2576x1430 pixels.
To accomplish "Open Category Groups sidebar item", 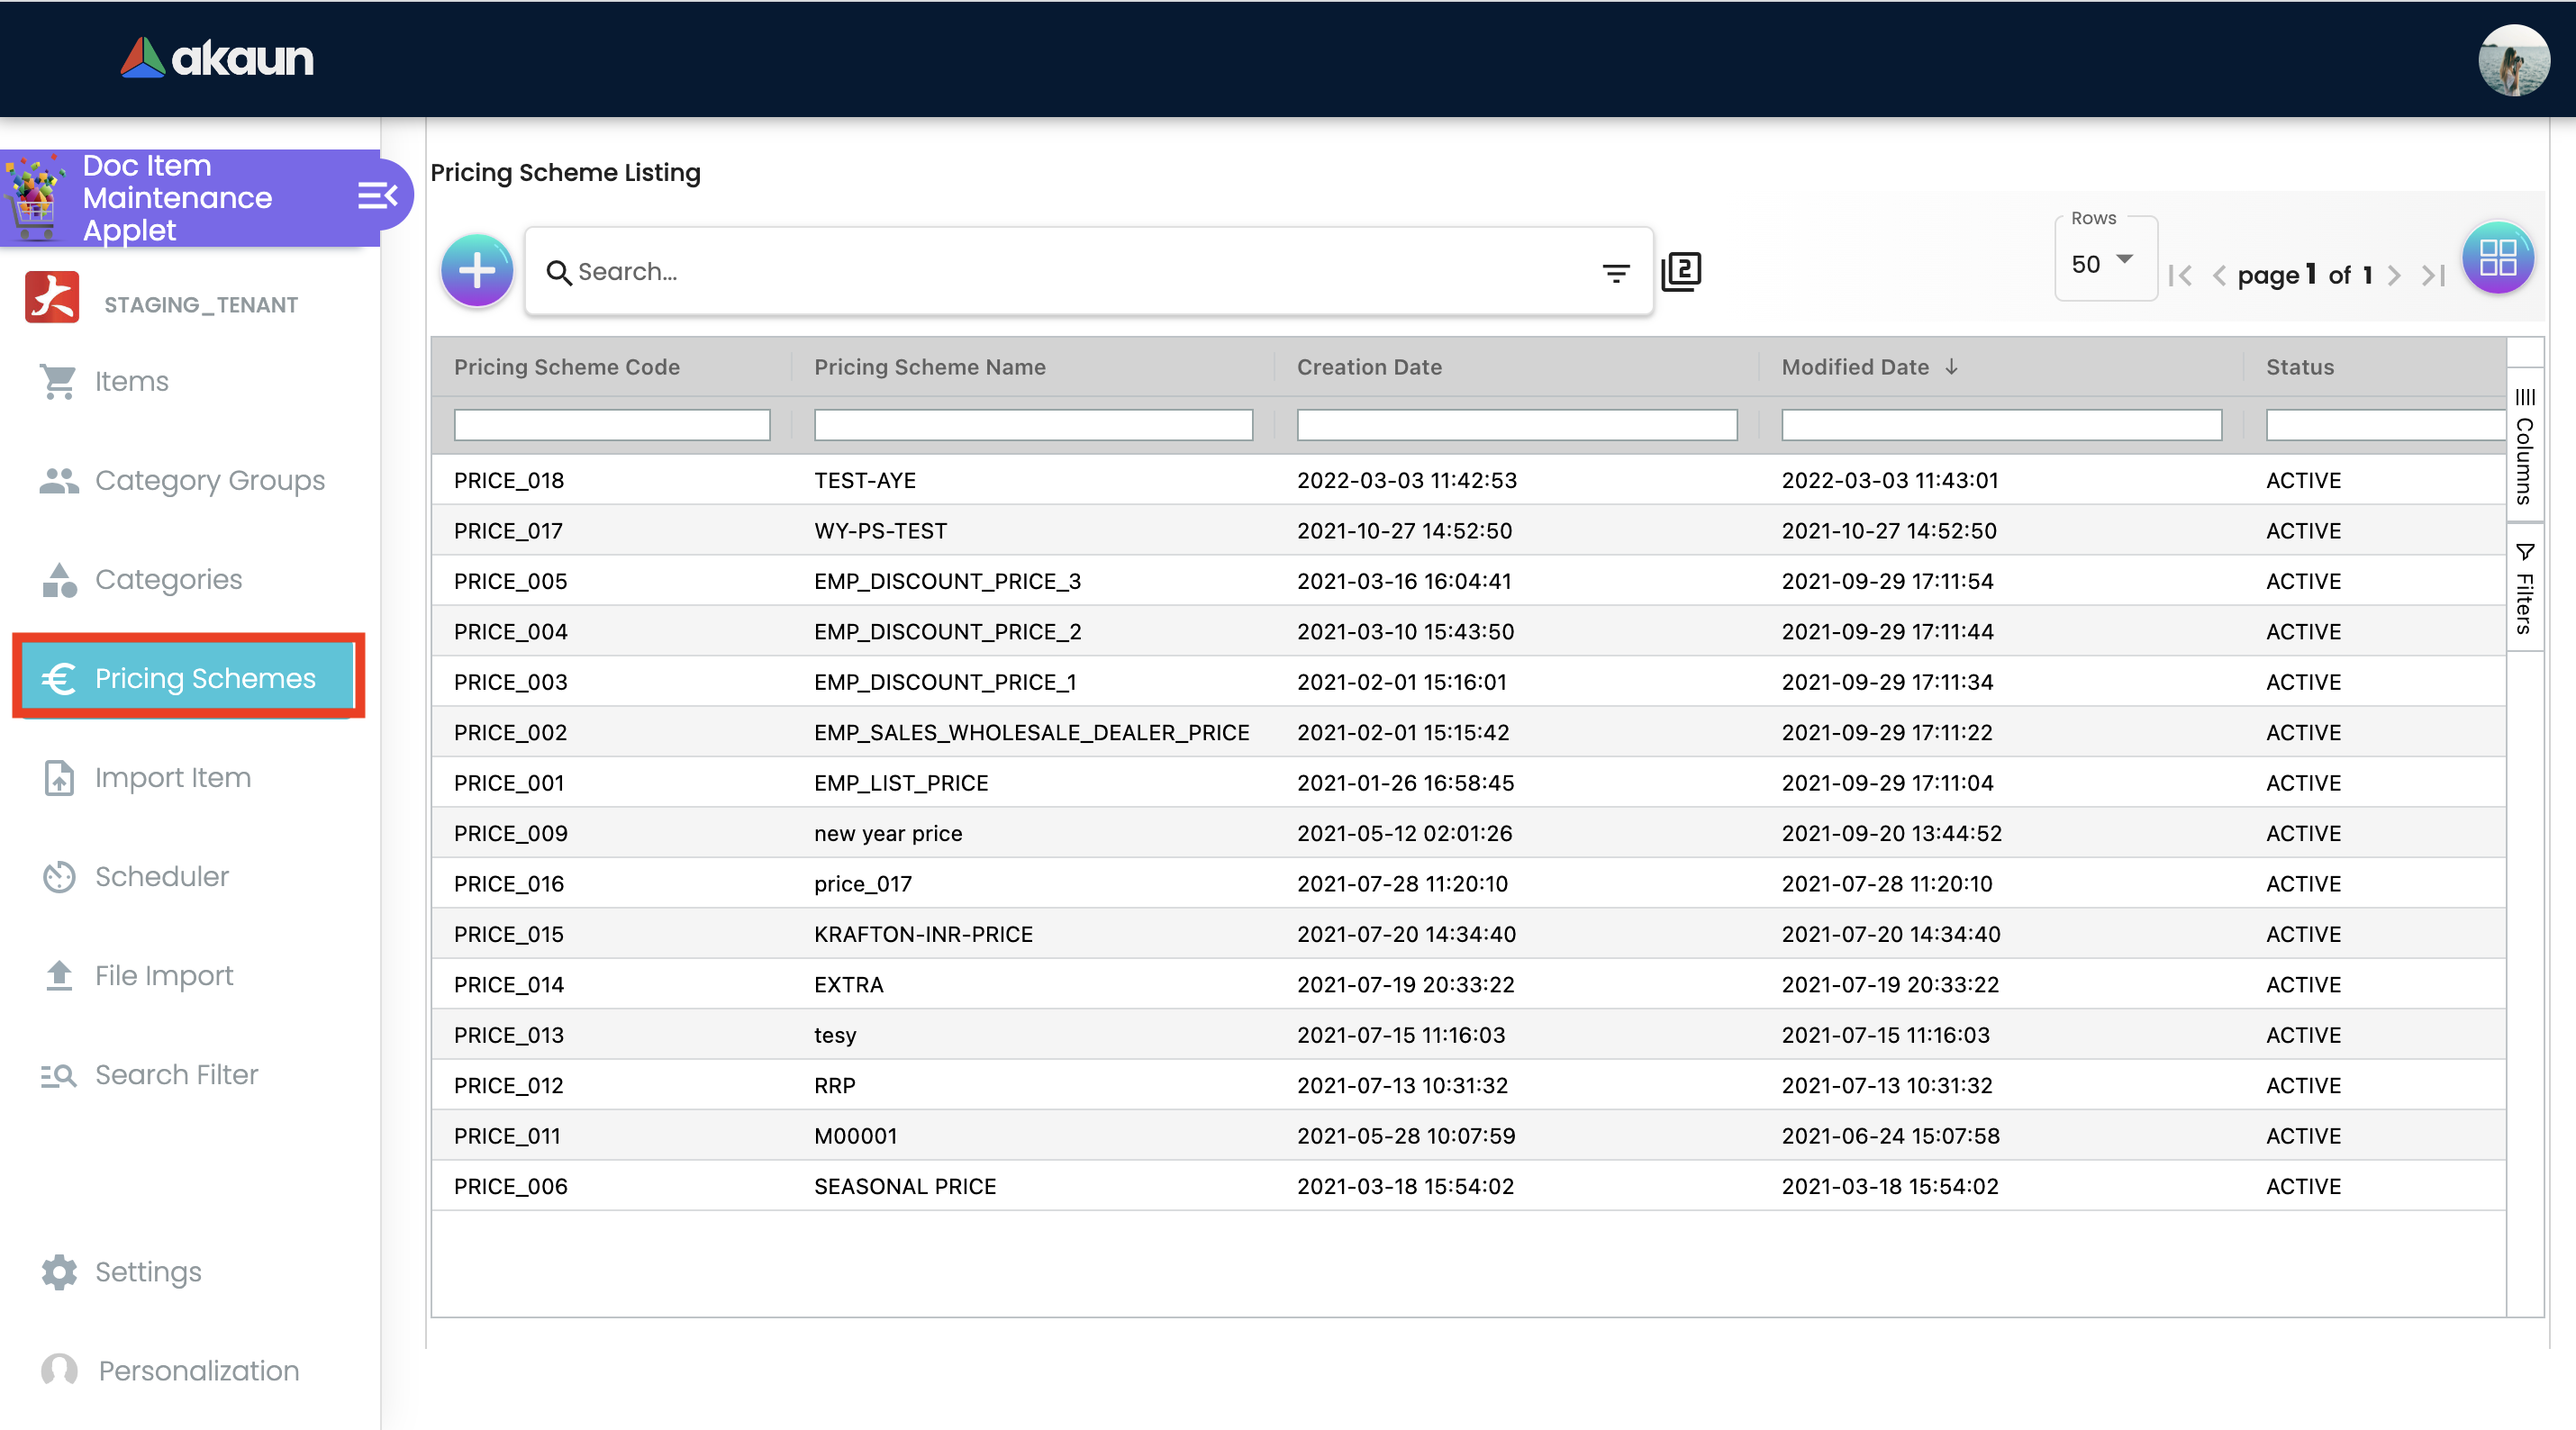I will 209,480.
